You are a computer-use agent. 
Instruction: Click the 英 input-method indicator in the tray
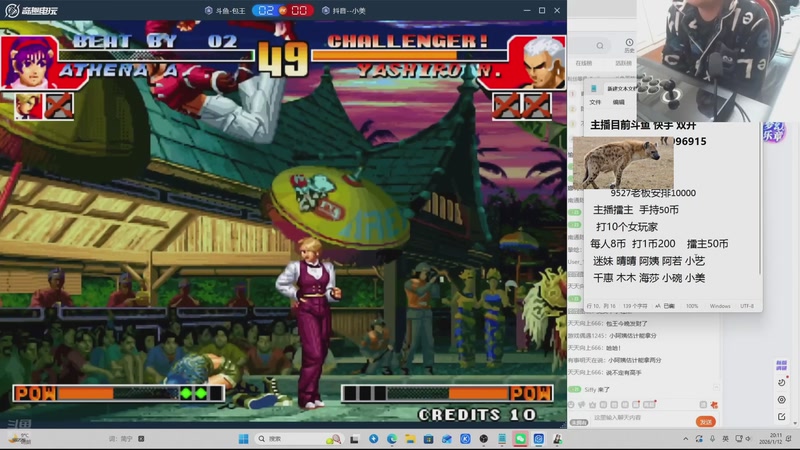(x=726, y=438)
